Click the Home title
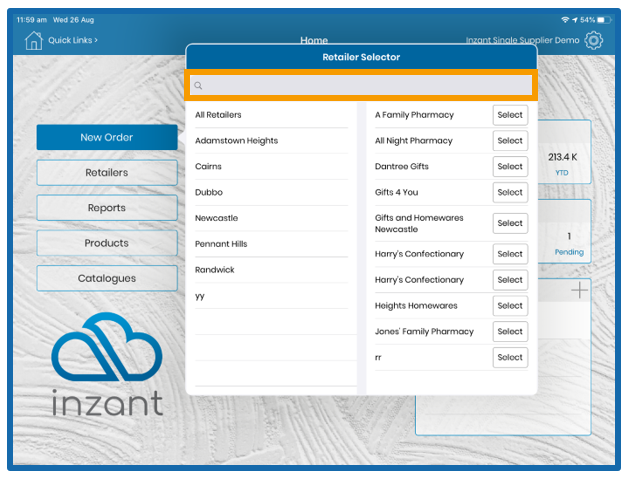The width and height of the screenshot is (626, 478). point(314,40)
